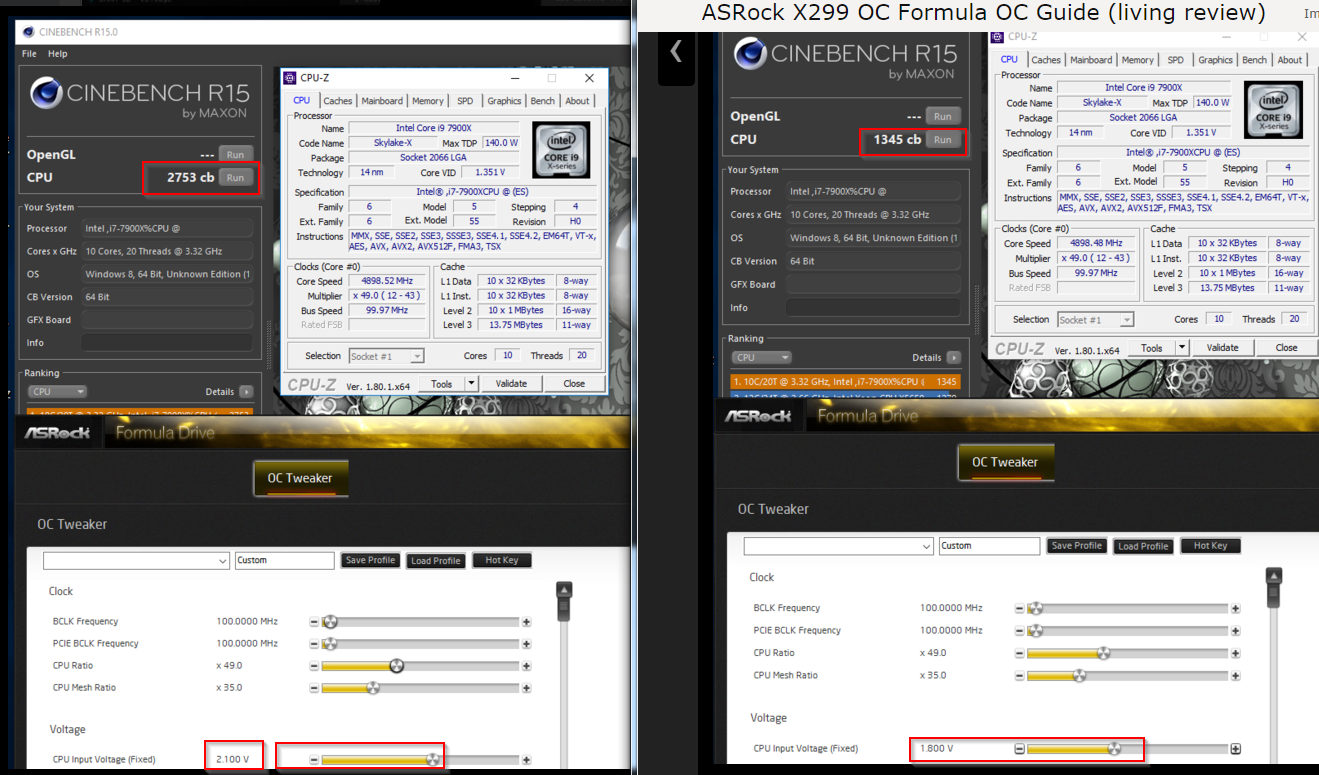
Task: Switch to Graphics tab in right CPU-Z
Action: pyautogui.click(x=1215, y=60)
